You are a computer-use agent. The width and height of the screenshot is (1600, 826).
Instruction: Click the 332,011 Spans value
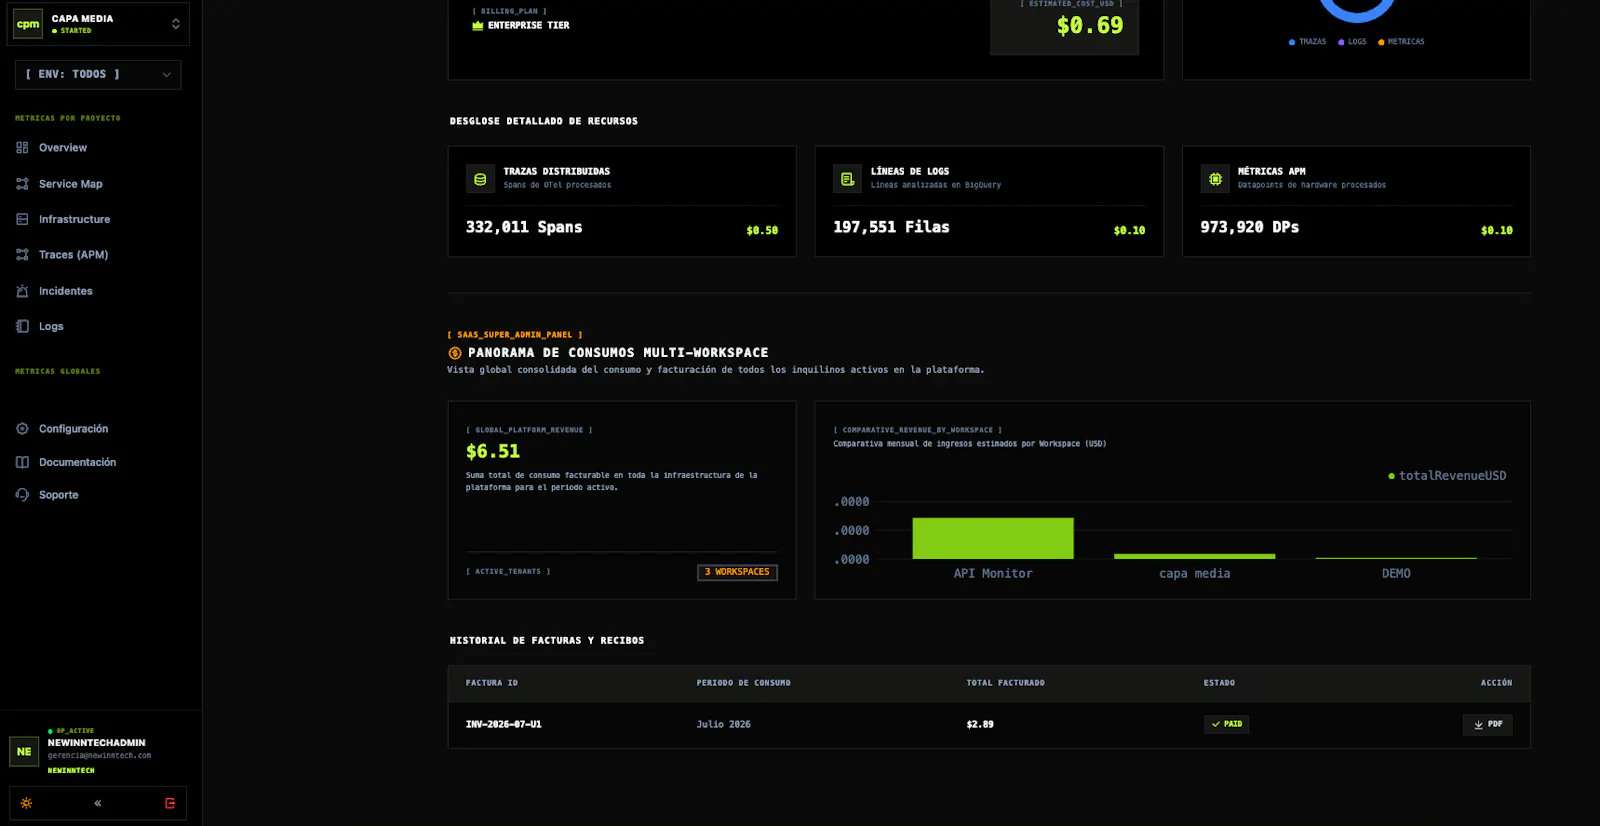point(524,227)
